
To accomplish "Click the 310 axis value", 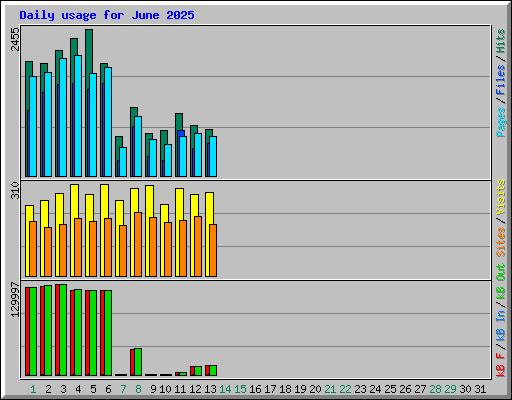I will (15, 190).
